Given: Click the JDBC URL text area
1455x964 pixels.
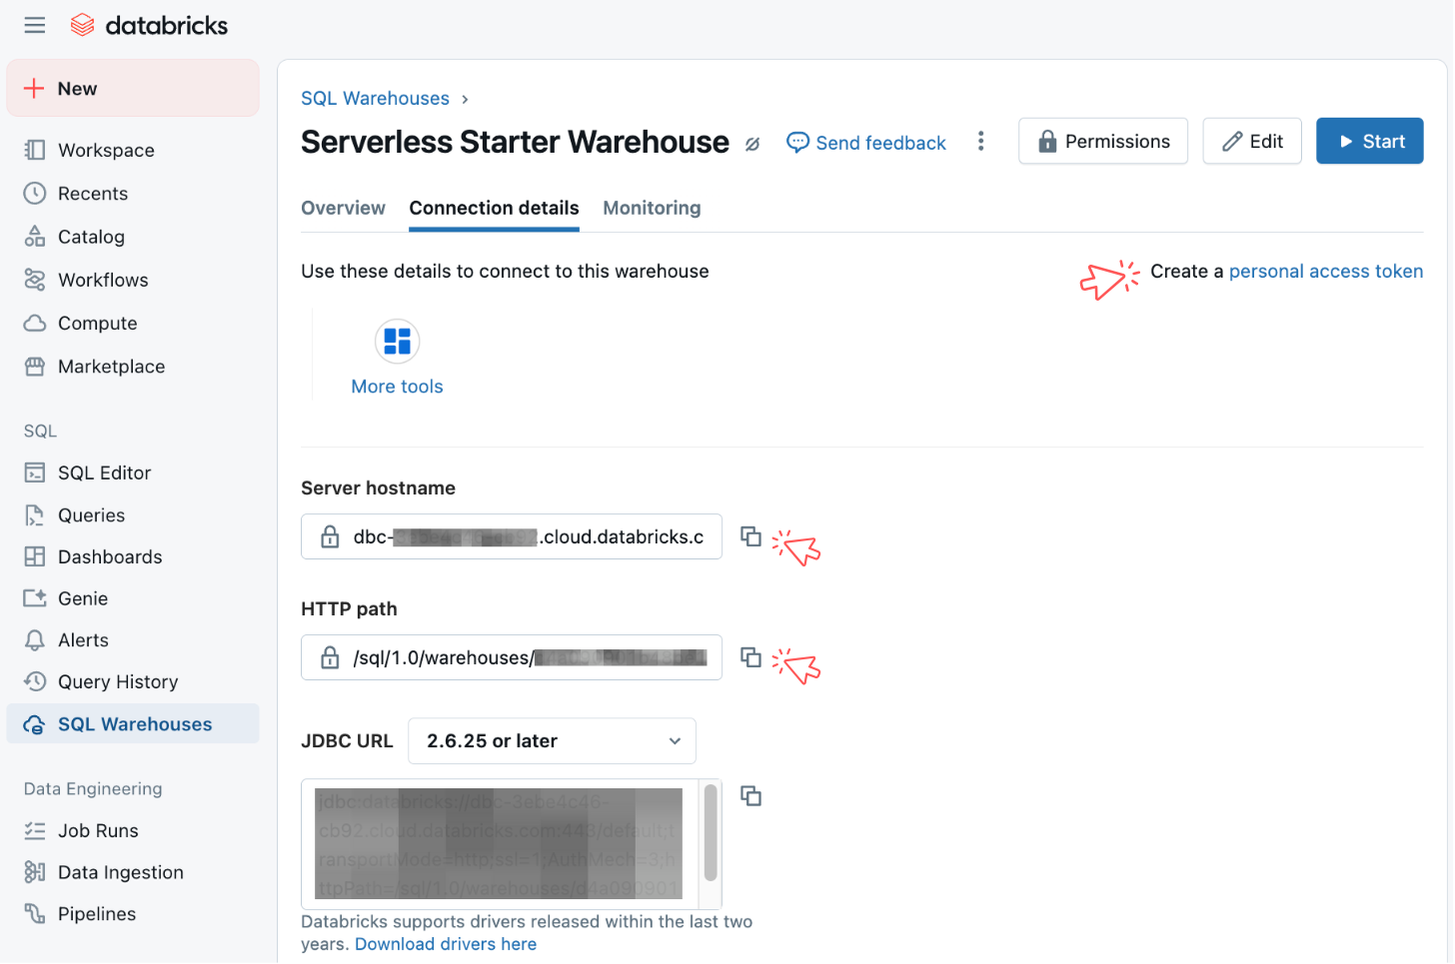Looking at the screenshot, I should click(499, 844).
